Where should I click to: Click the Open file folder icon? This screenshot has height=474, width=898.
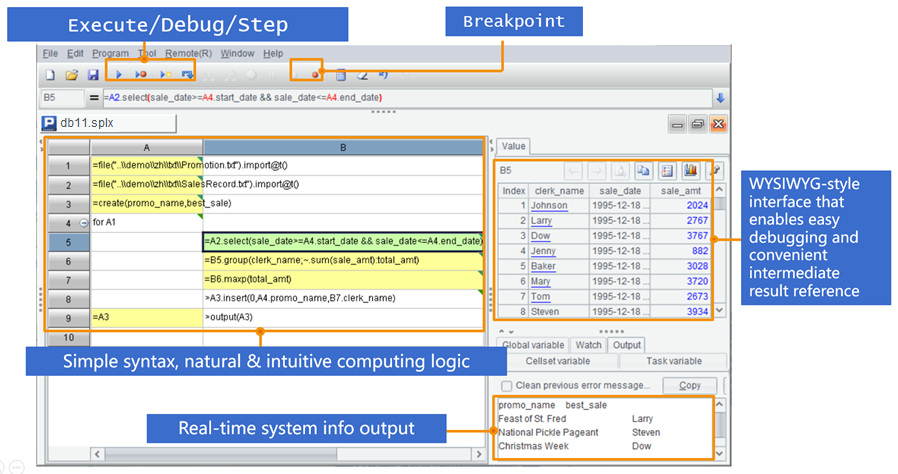[72, 75]
